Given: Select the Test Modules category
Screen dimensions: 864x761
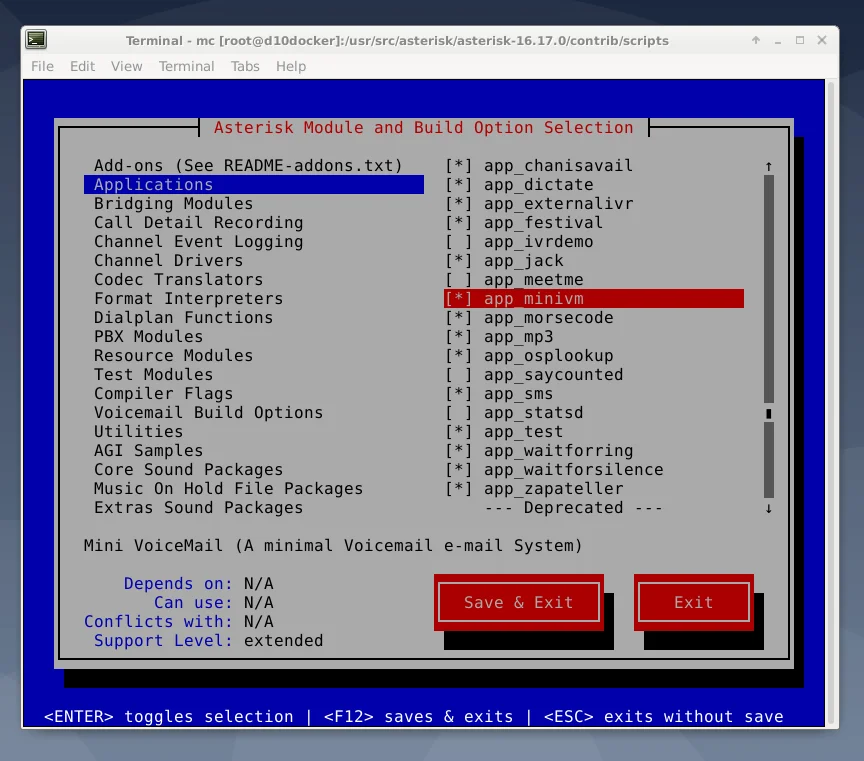Looking at the screenshot, I should click(x=153, y=375).
